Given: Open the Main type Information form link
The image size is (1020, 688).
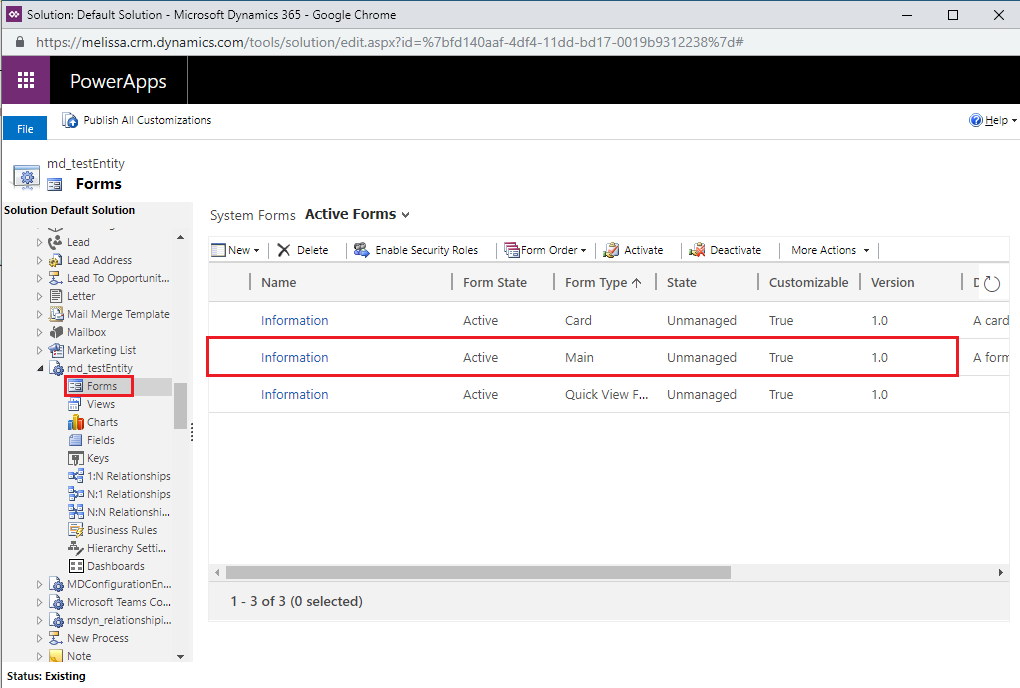Looking at the screenshot, I should (295, 358).
